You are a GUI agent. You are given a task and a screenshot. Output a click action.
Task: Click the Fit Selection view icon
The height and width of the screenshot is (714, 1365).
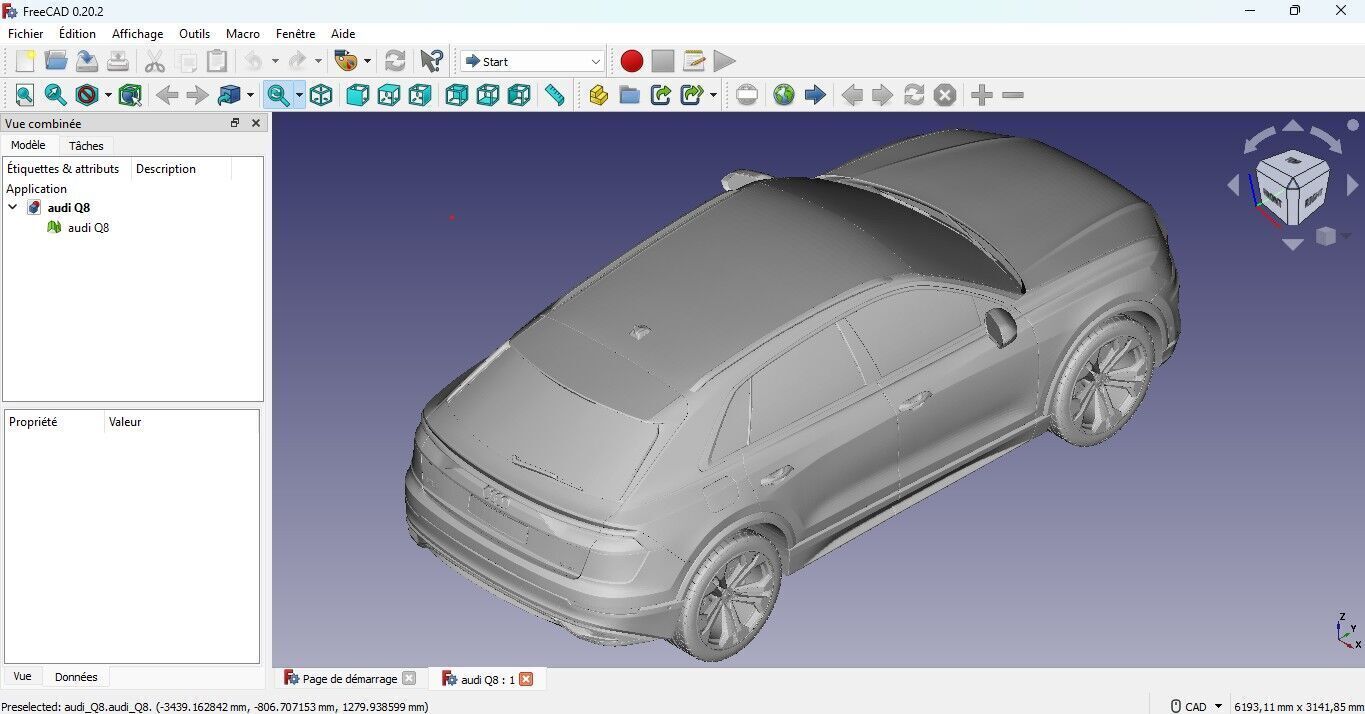pyautogui.click(x=56, y=95)
